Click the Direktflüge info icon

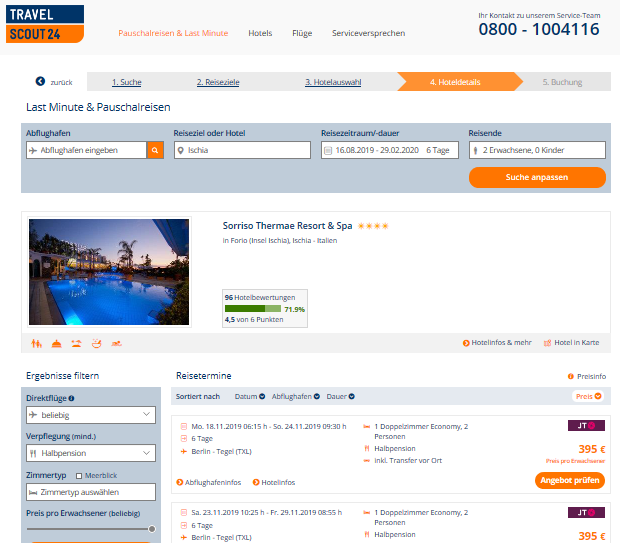[x=71, y=398]
